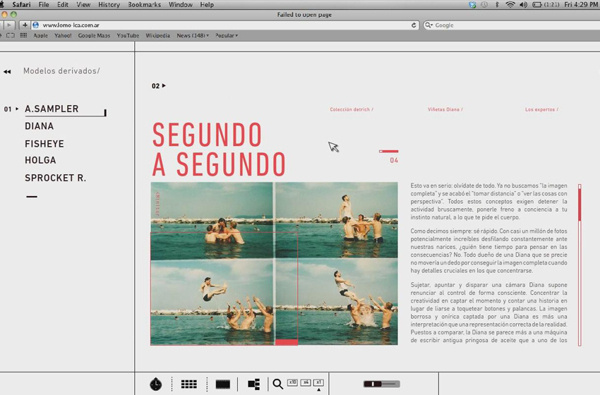
Task: Open the History menu
Action: (109, 5)
